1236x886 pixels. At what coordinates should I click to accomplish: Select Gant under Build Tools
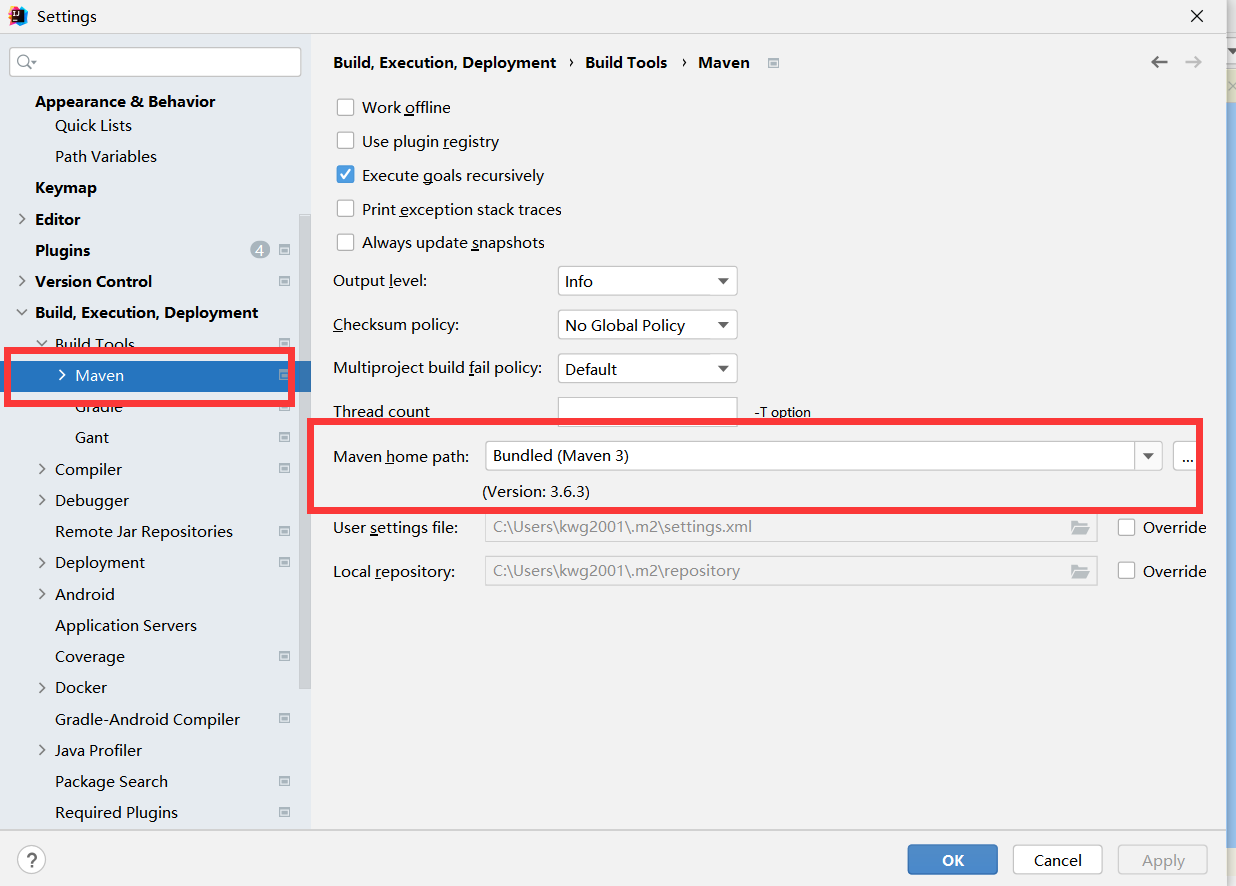[x=92, y=437]
